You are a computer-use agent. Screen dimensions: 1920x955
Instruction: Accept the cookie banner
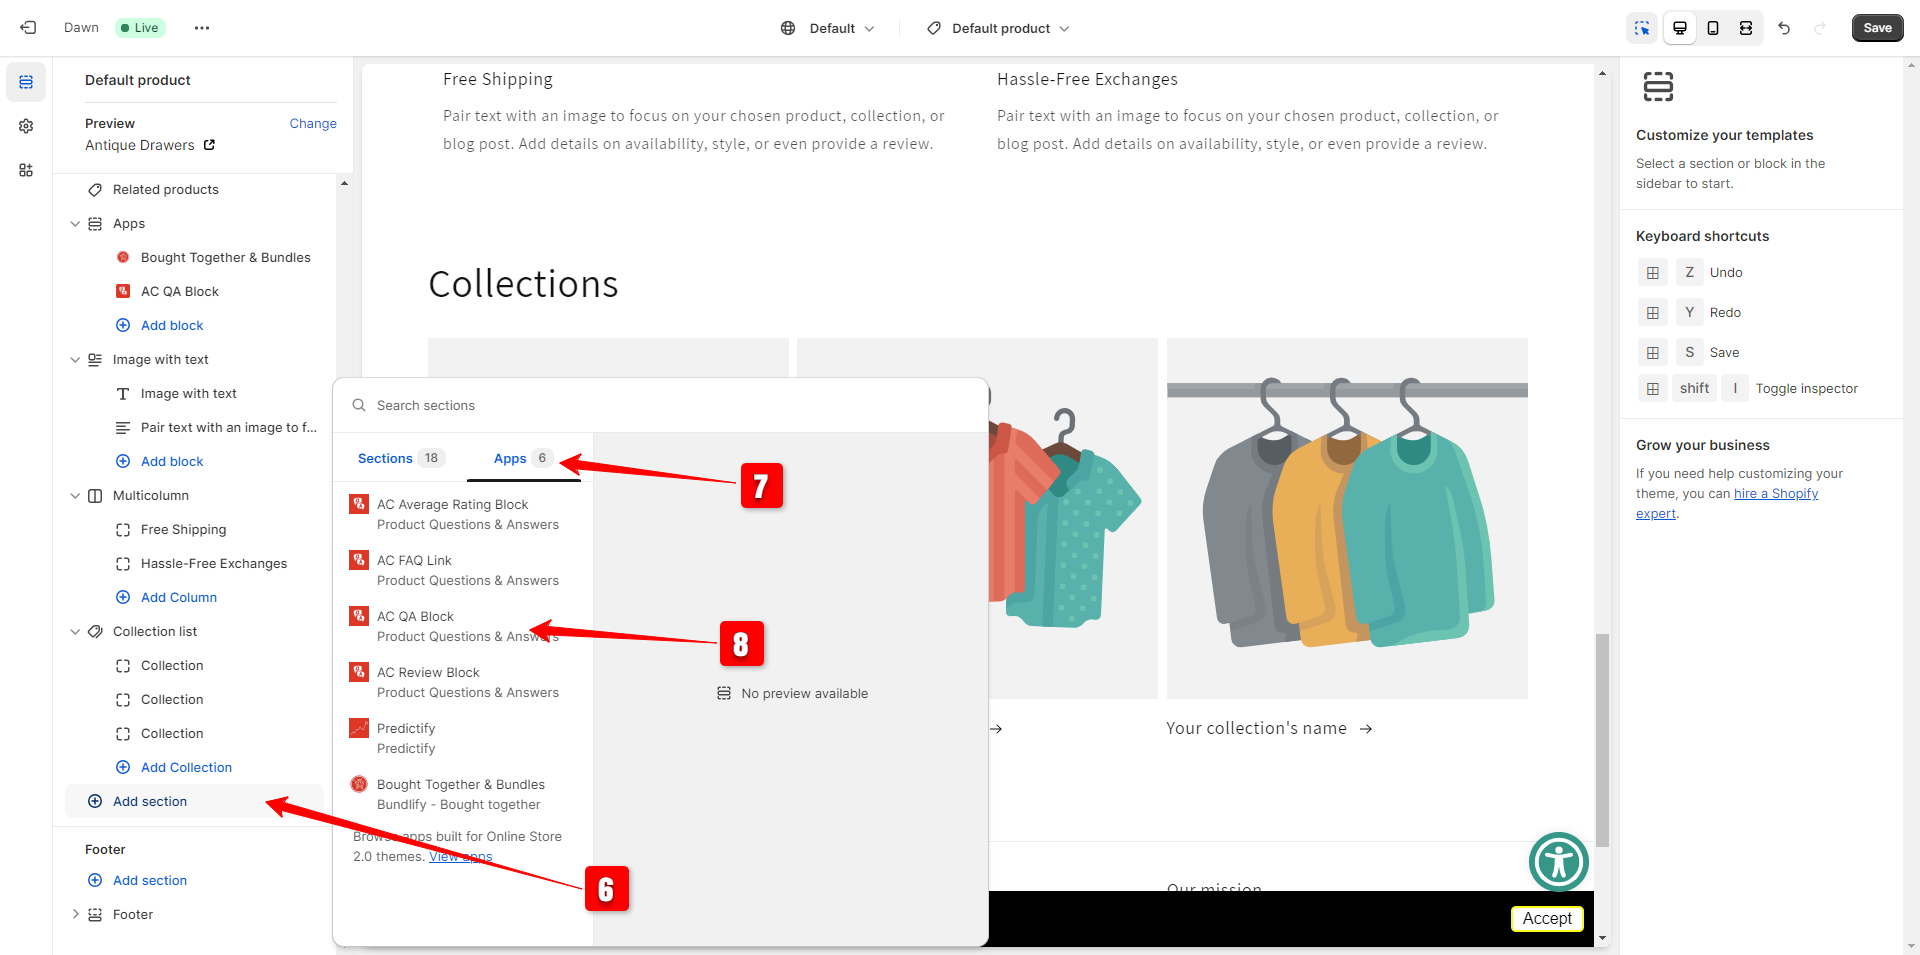(1547, 919)
